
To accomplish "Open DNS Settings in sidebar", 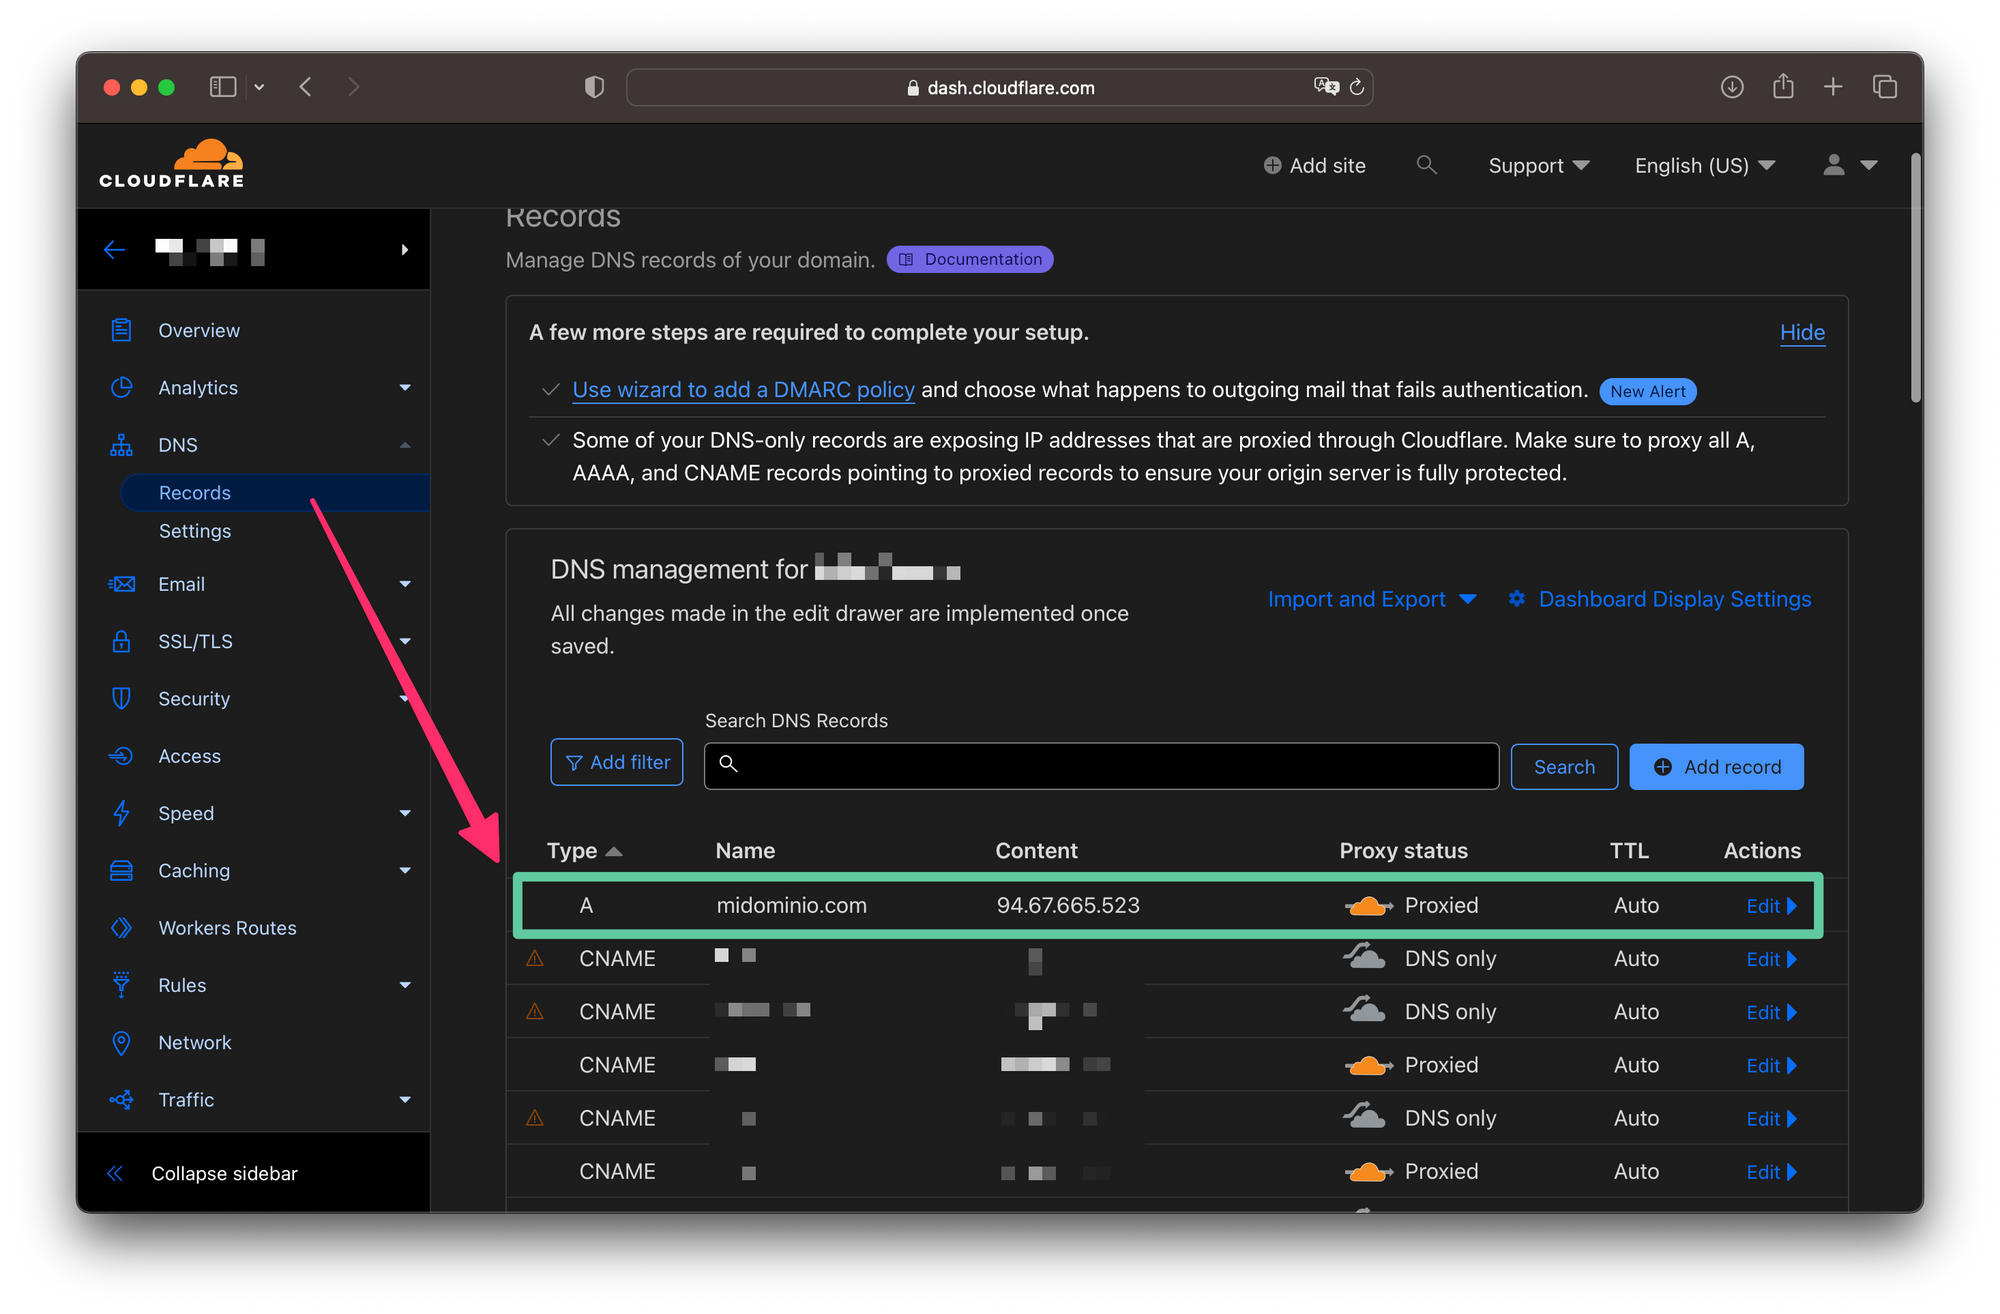I will tap(195, 531).
